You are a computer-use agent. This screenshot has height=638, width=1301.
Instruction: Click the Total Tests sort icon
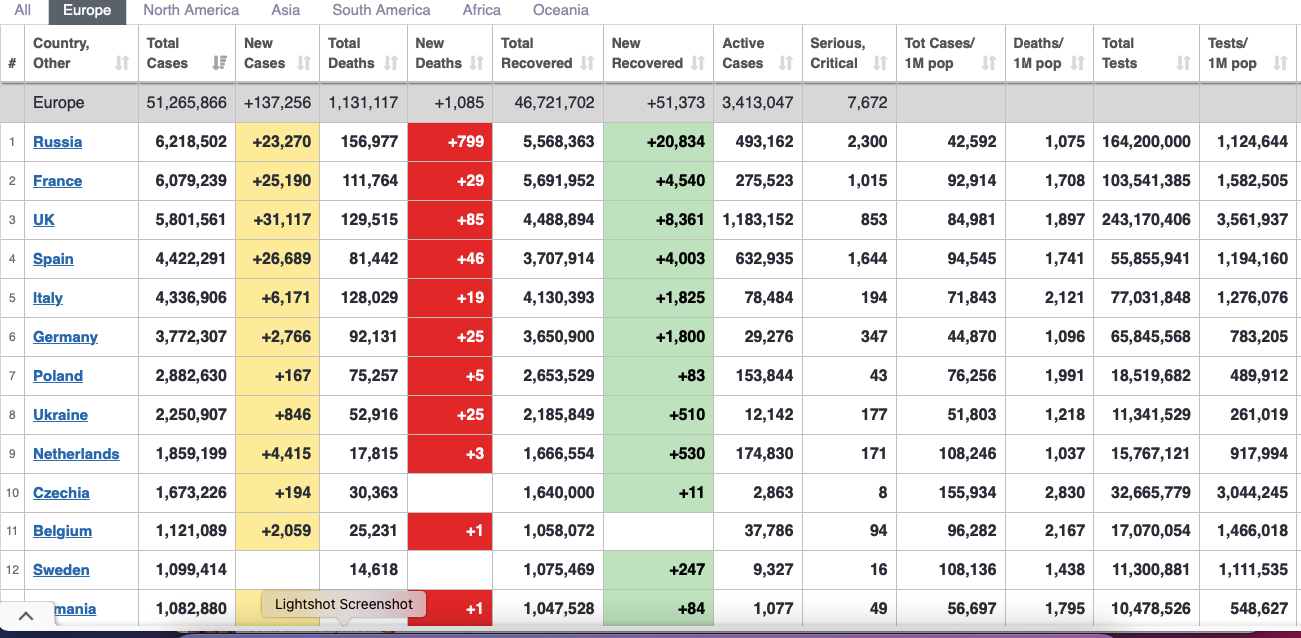(1183, 63)
